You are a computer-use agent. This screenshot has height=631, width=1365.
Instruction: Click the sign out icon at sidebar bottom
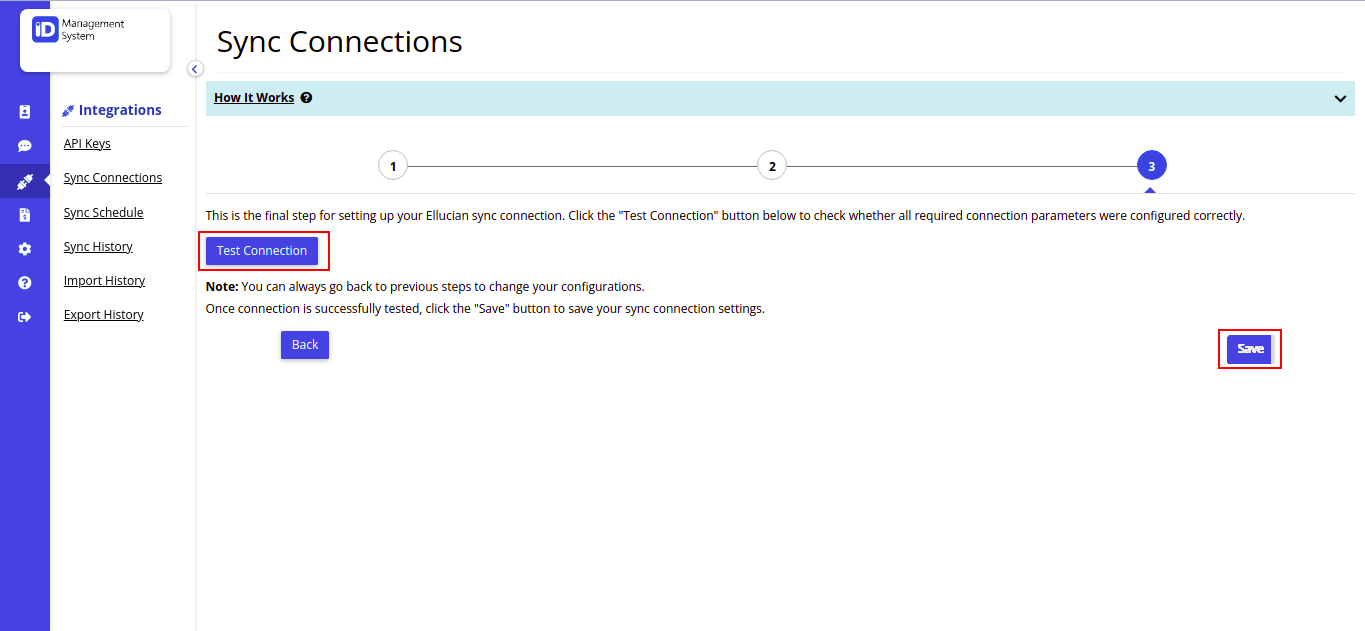tap(24, 314)
